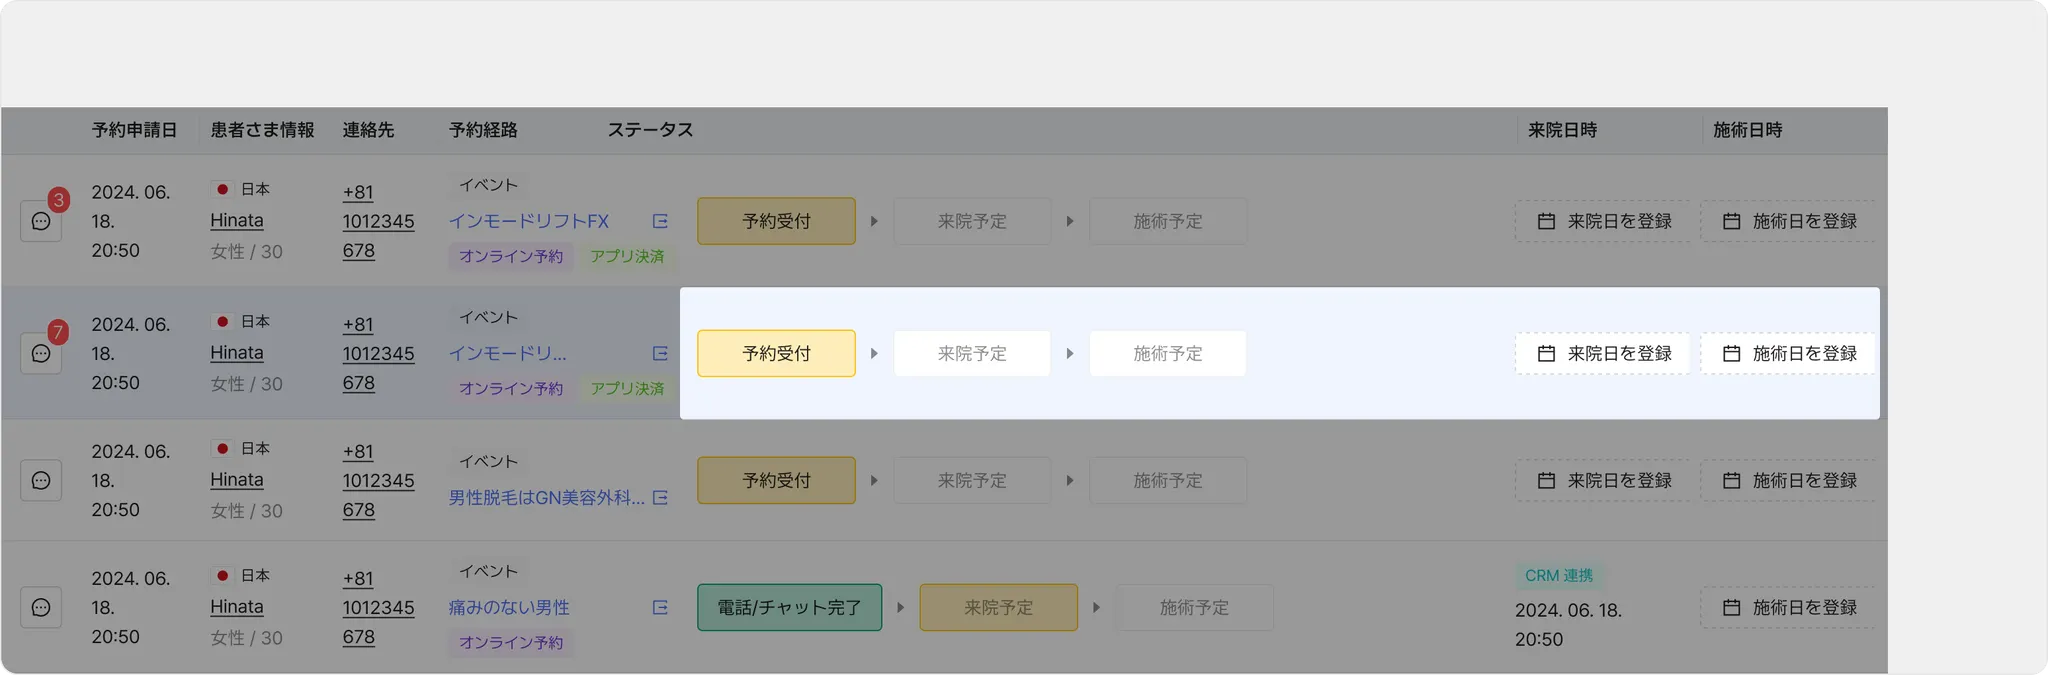This screenshot has width=2048, height=675.
Task: Open the インモードリフトFX event link
Action: (528, 221)
